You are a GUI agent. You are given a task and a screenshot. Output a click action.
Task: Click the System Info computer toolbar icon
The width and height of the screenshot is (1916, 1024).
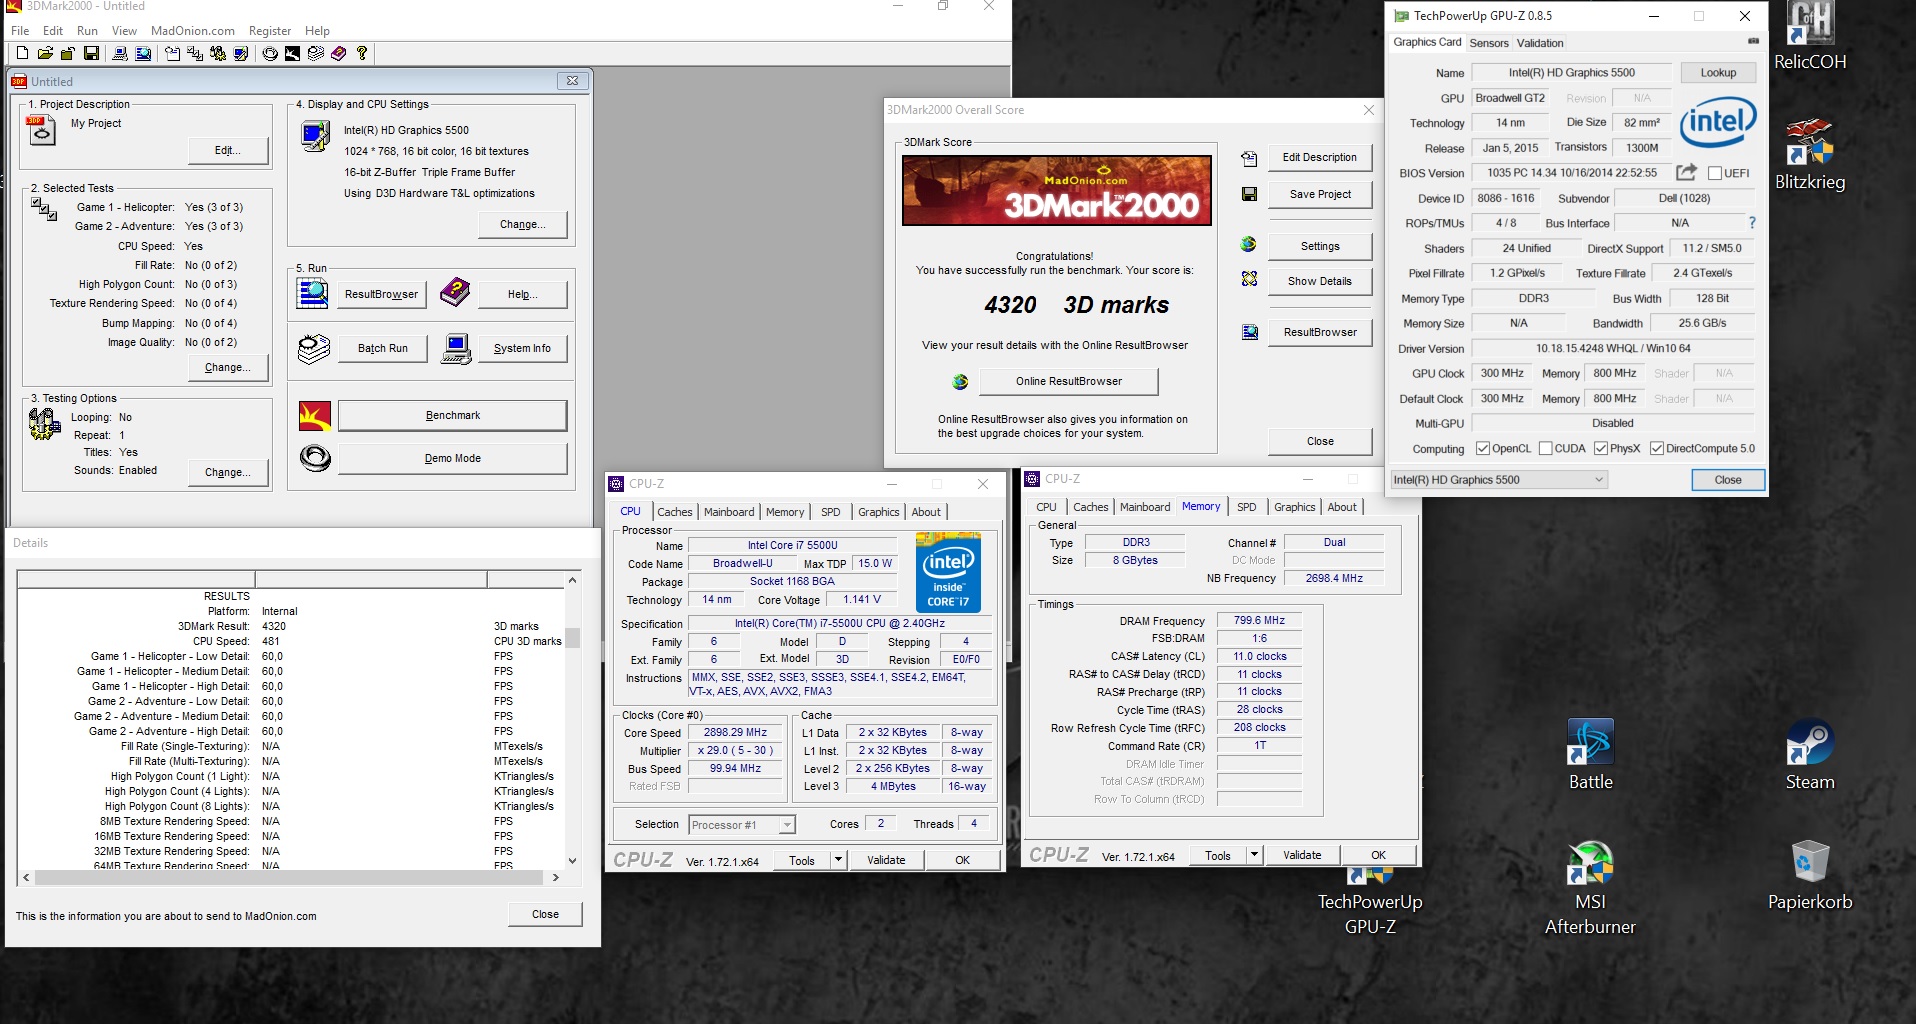(120, 53)
